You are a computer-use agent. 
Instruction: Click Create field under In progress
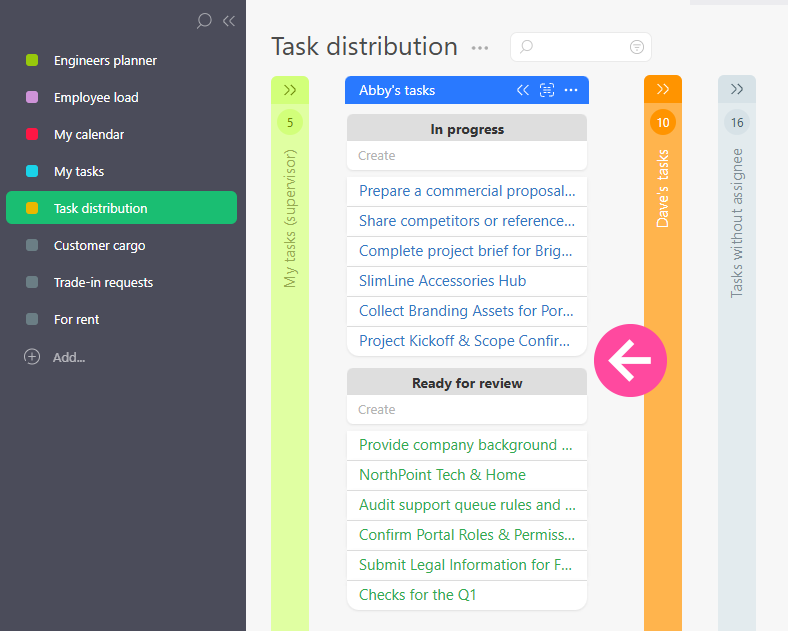[x=466, y=156]
